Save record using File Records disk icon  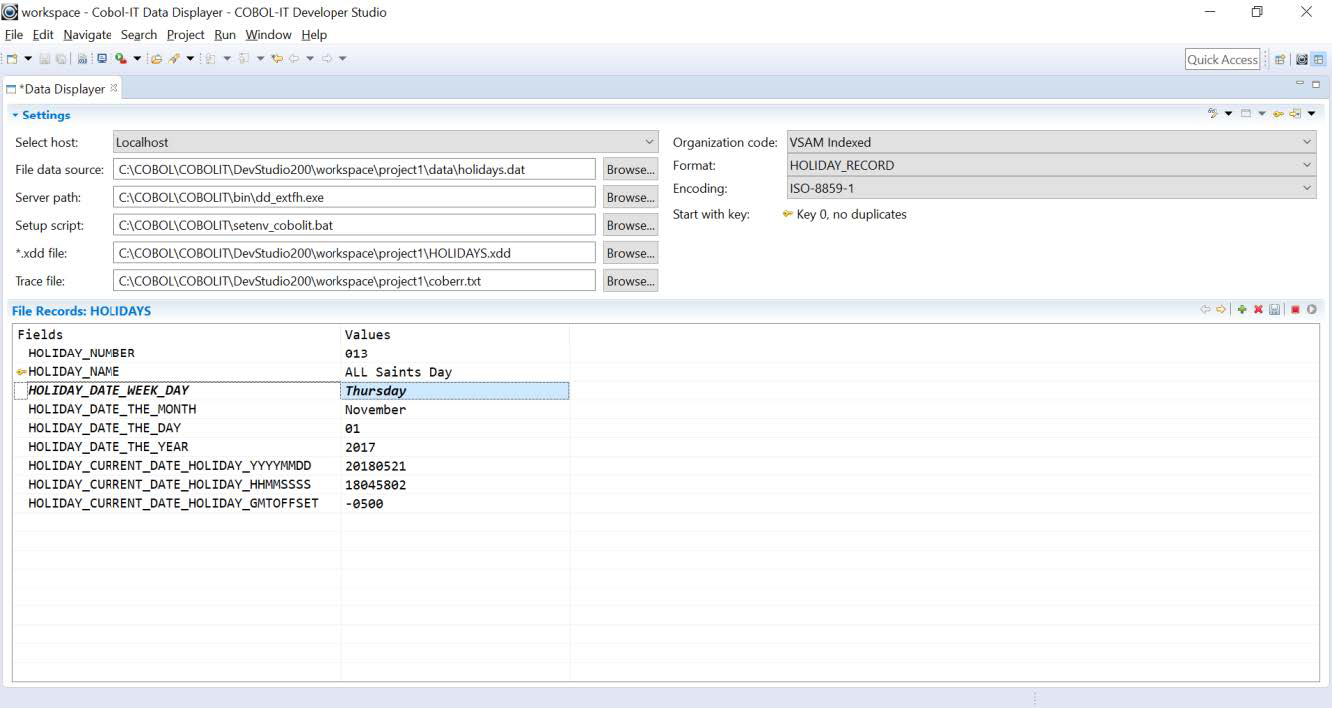tap(1274, 310)
